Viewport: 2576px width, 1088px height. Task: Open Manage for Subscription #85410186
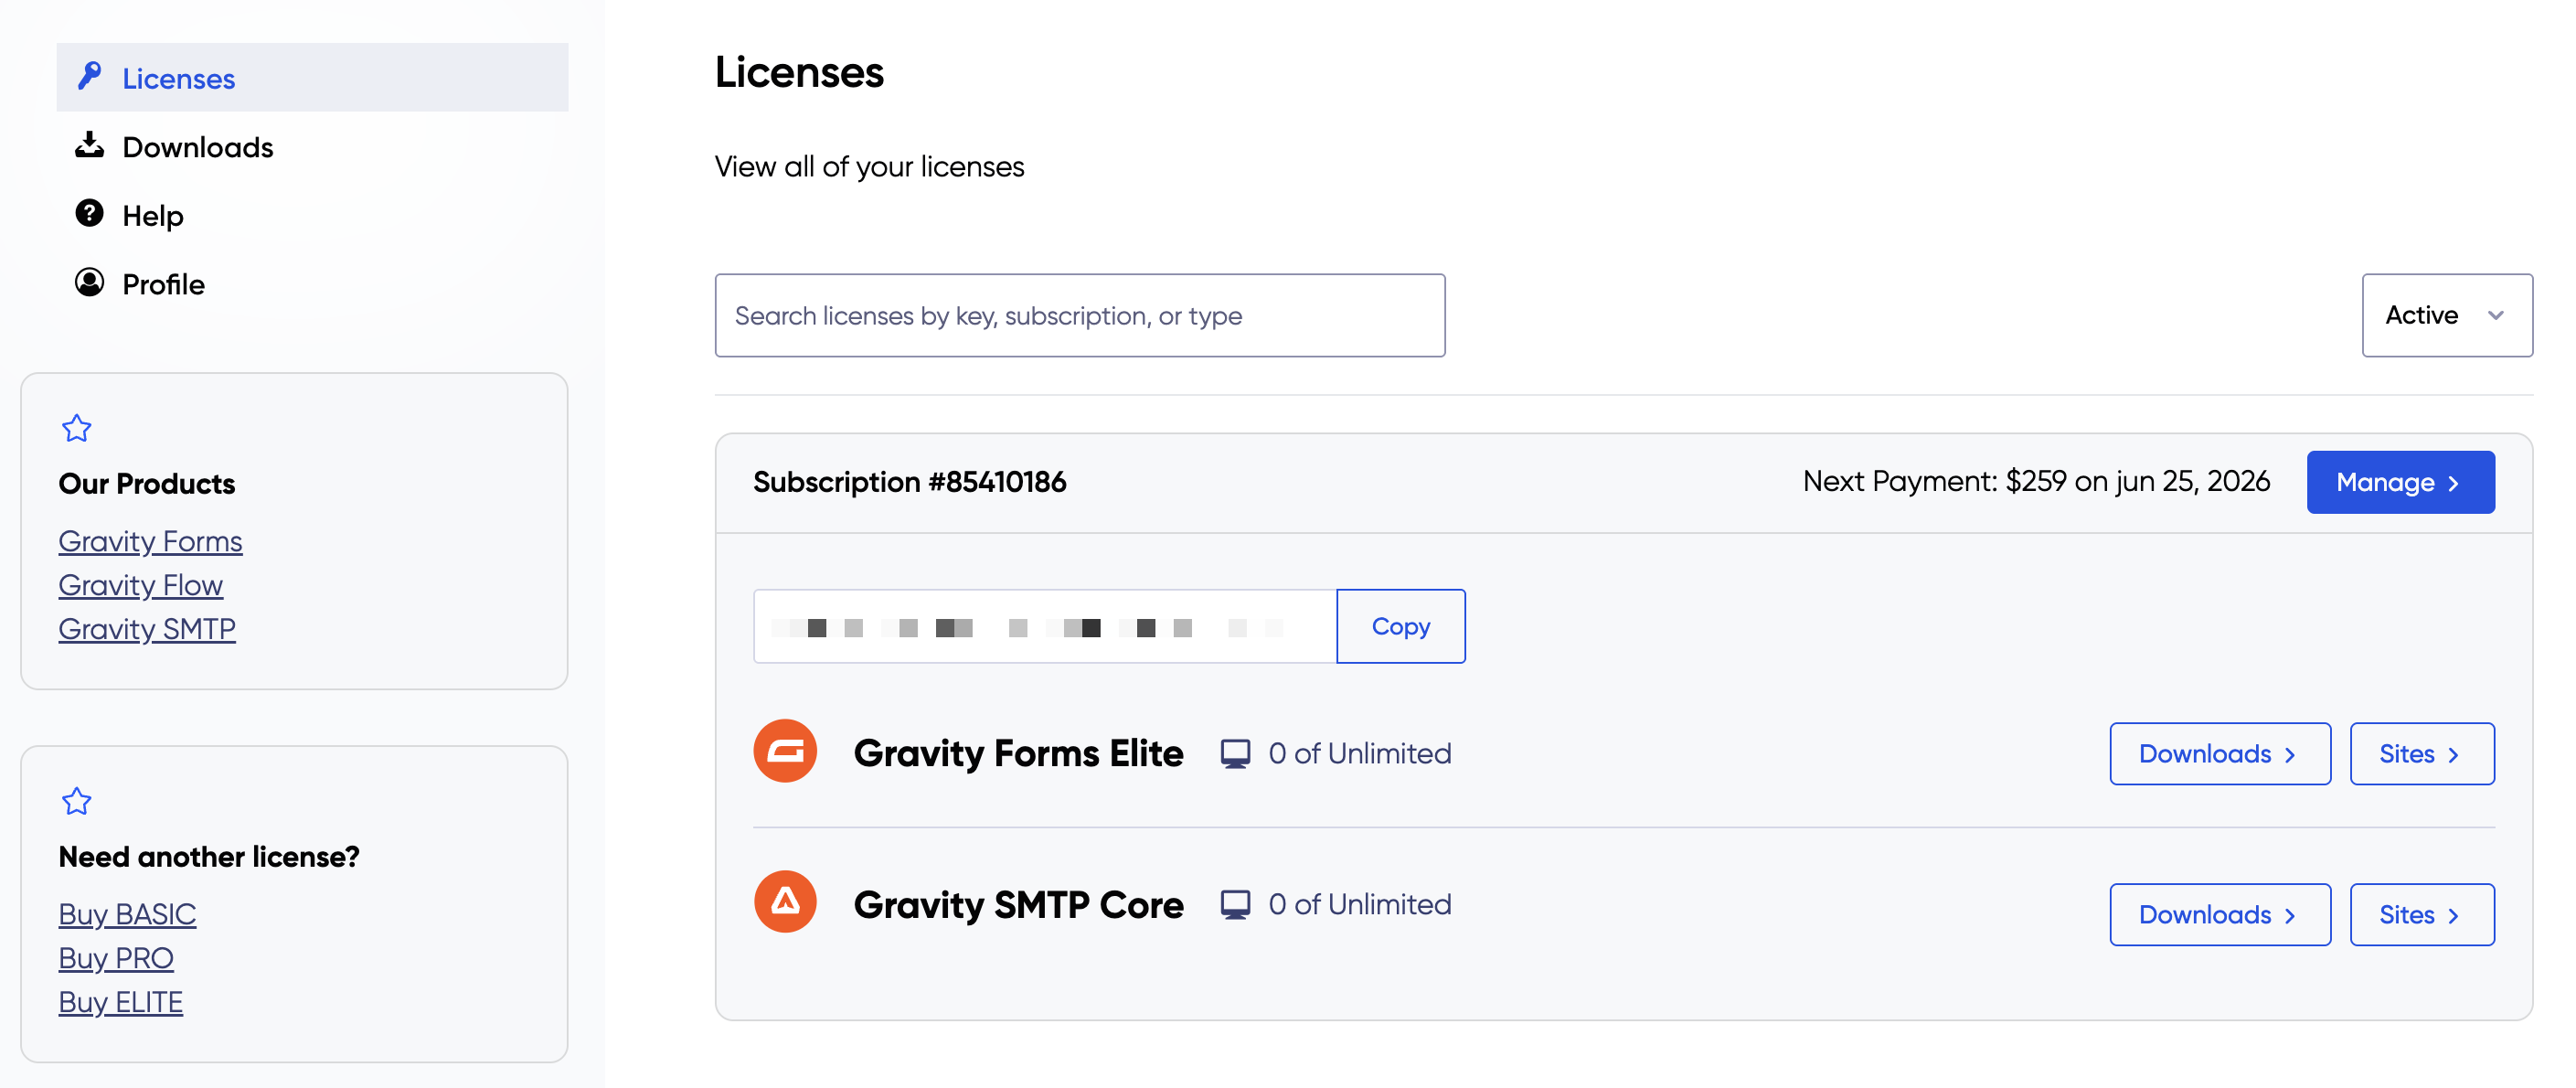2399,483
